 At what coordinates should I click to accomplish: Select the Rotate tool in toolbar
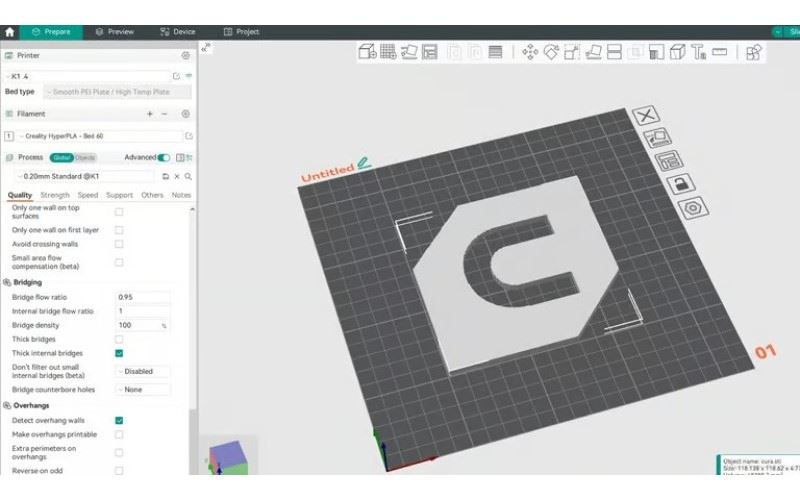[x=551, y=52]
